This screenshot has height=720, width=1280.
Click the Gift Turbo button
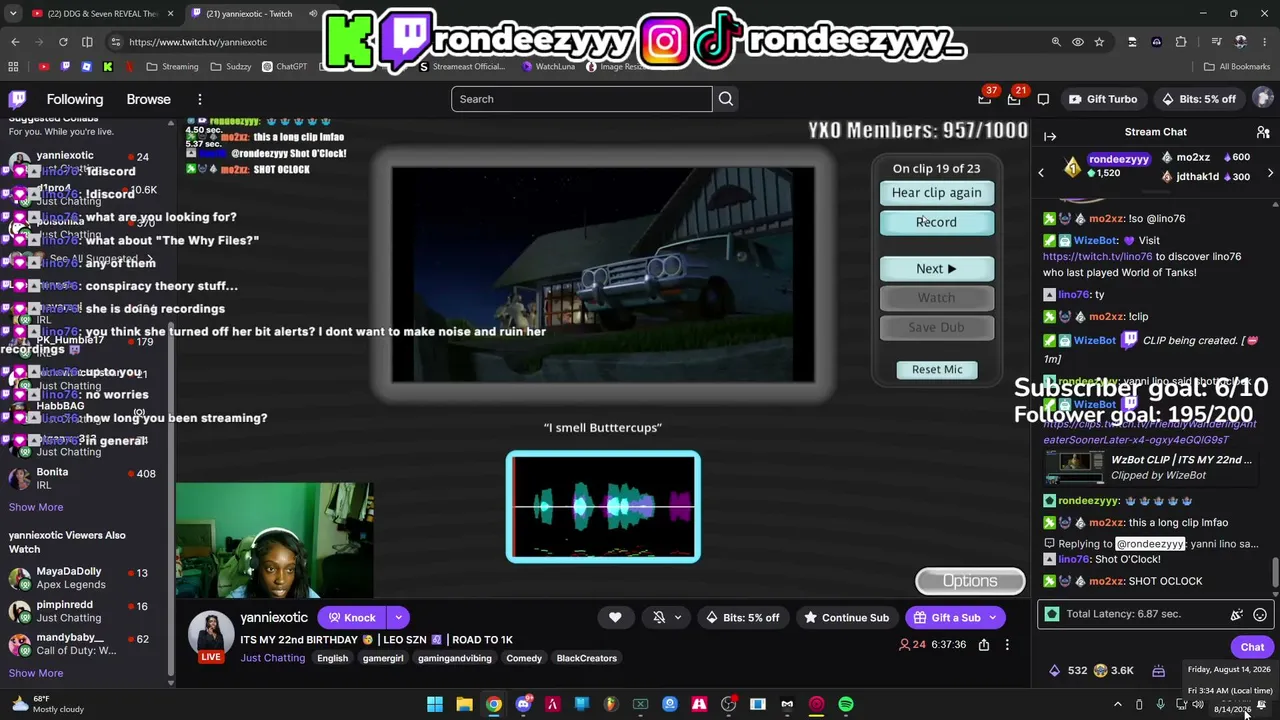click(1102, 99)
